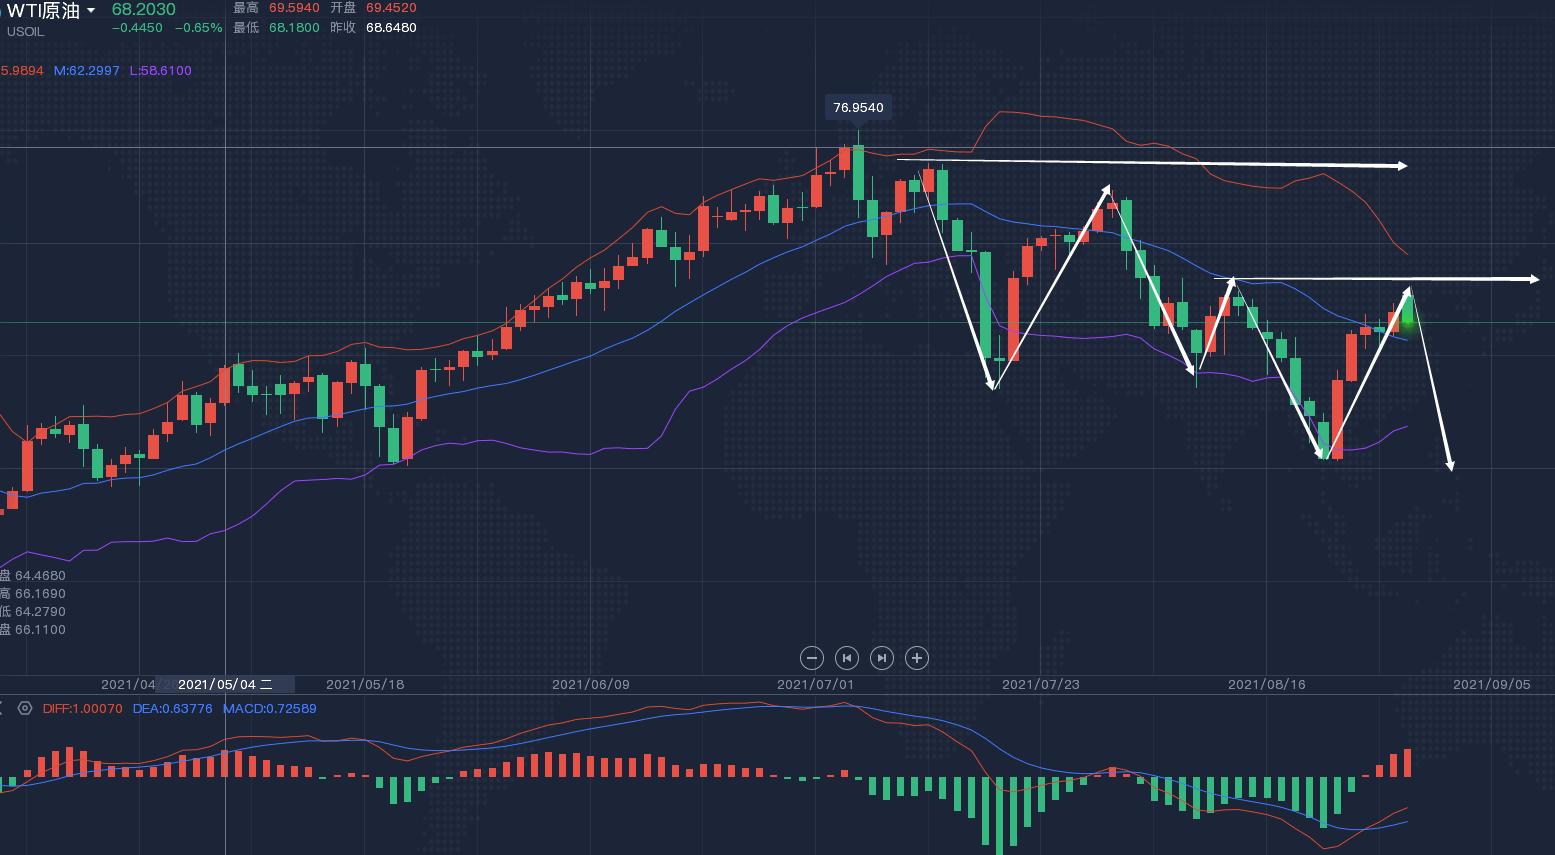Click the 2021/06/09 date on time axis
Viewport: 1555px width, 855px height.
click(590, 685)
